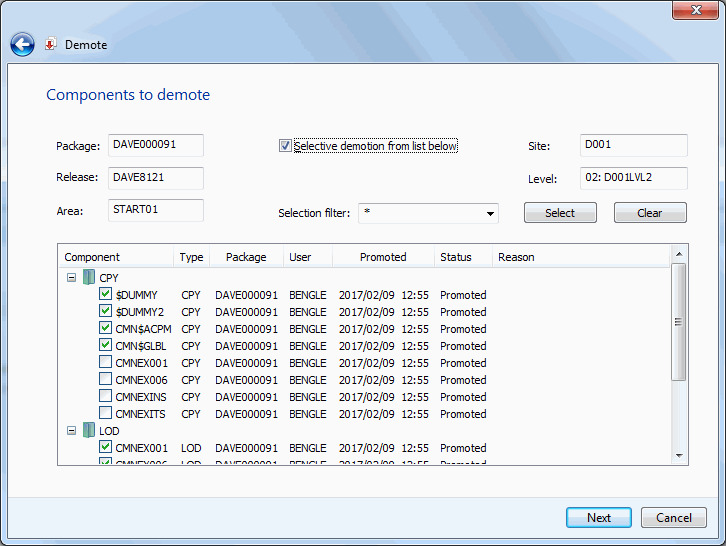Close the Demote window

pyautogui.click(x=695, y=10)
